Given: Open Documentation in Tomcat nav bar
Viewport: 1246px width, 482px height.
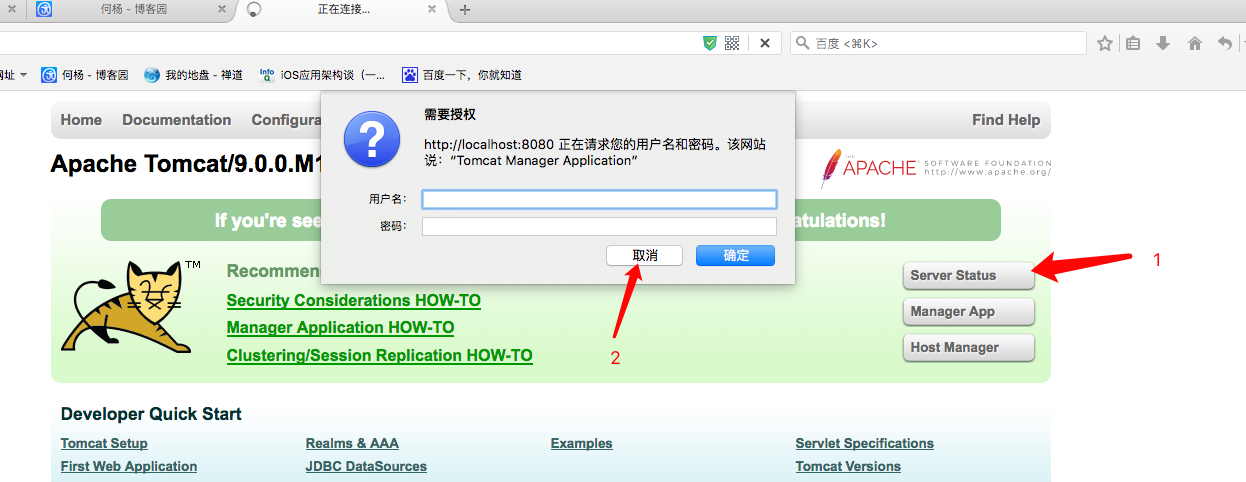Looking at the screenshot, I should pos(177,120).
